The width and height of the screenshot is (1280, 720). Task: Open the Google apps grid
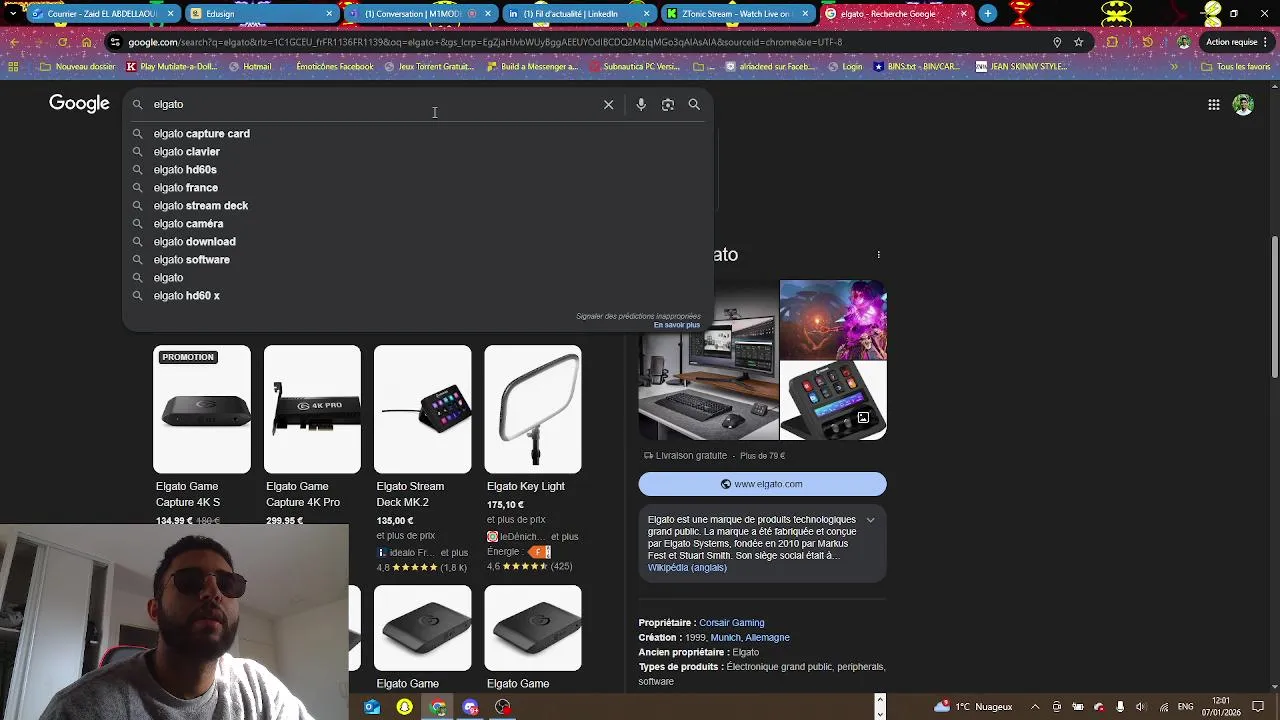point(1213,104)
